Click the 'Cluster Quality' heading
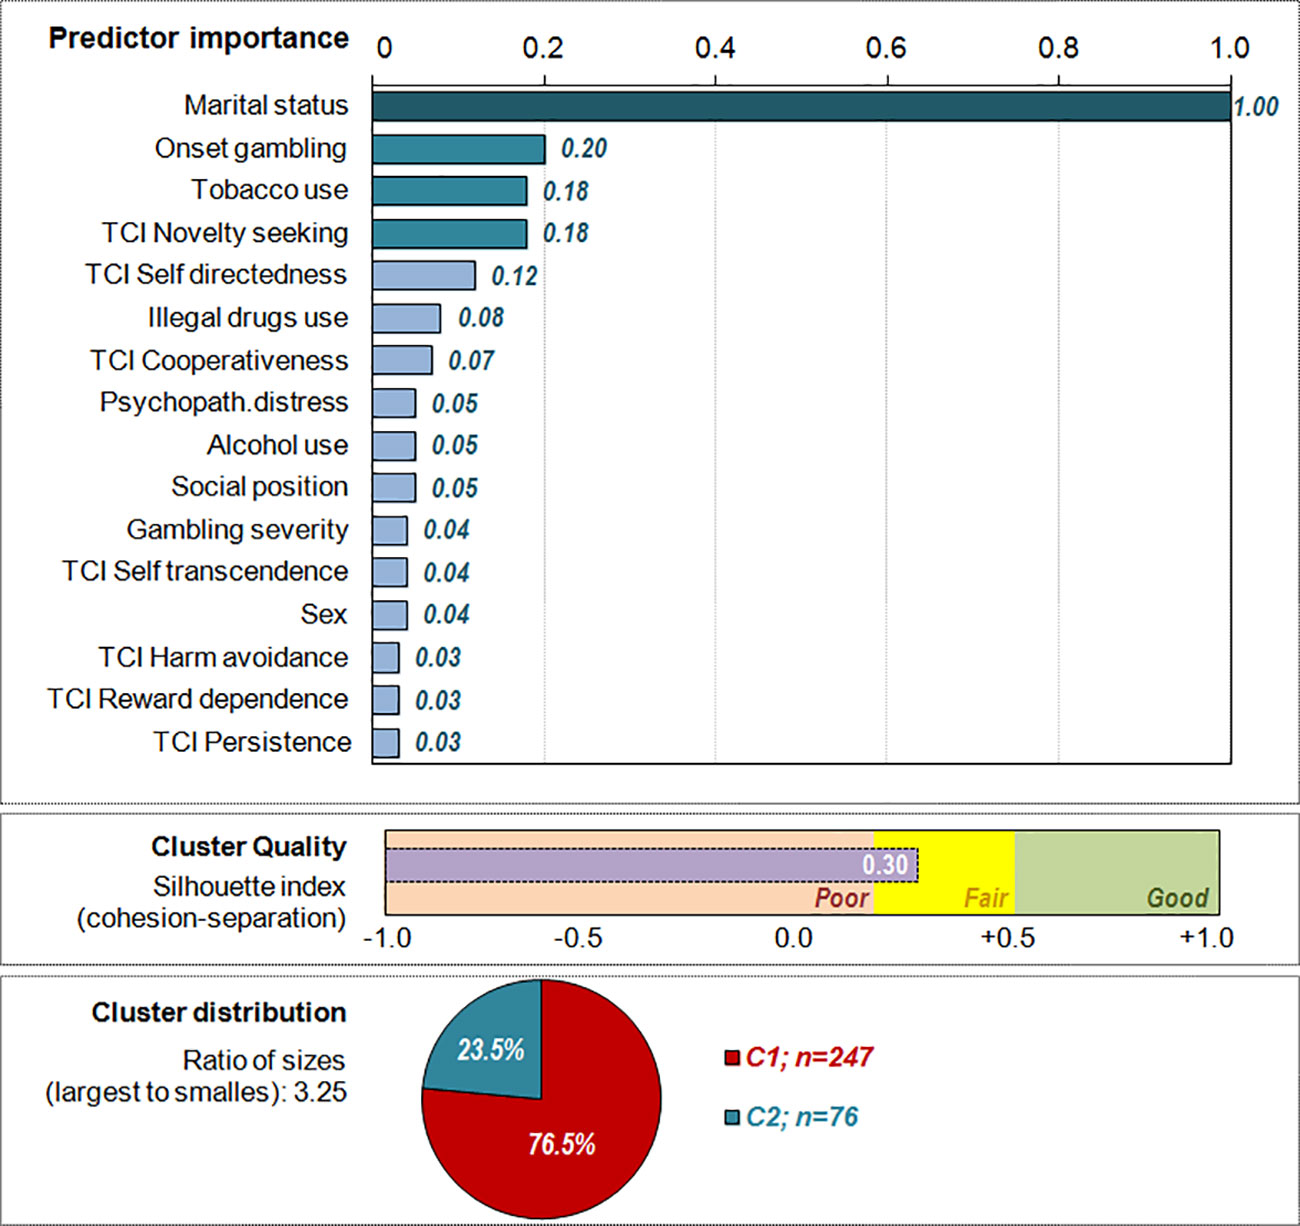The image size is (1300, 1226). click(249, 847)
